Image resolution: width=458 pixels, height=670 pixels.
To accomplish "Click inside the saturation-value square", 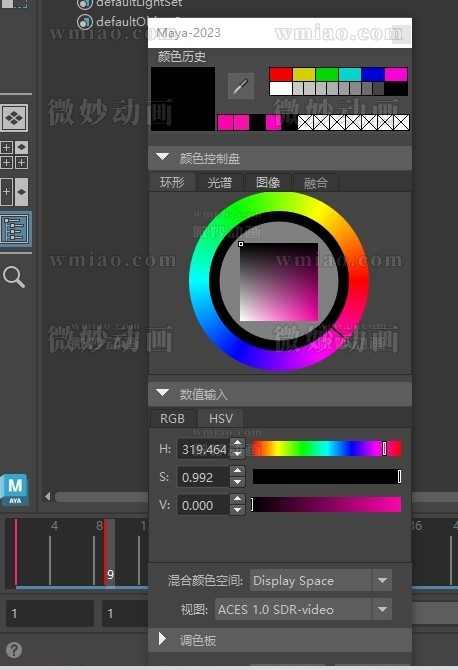I will coord(279,282).
